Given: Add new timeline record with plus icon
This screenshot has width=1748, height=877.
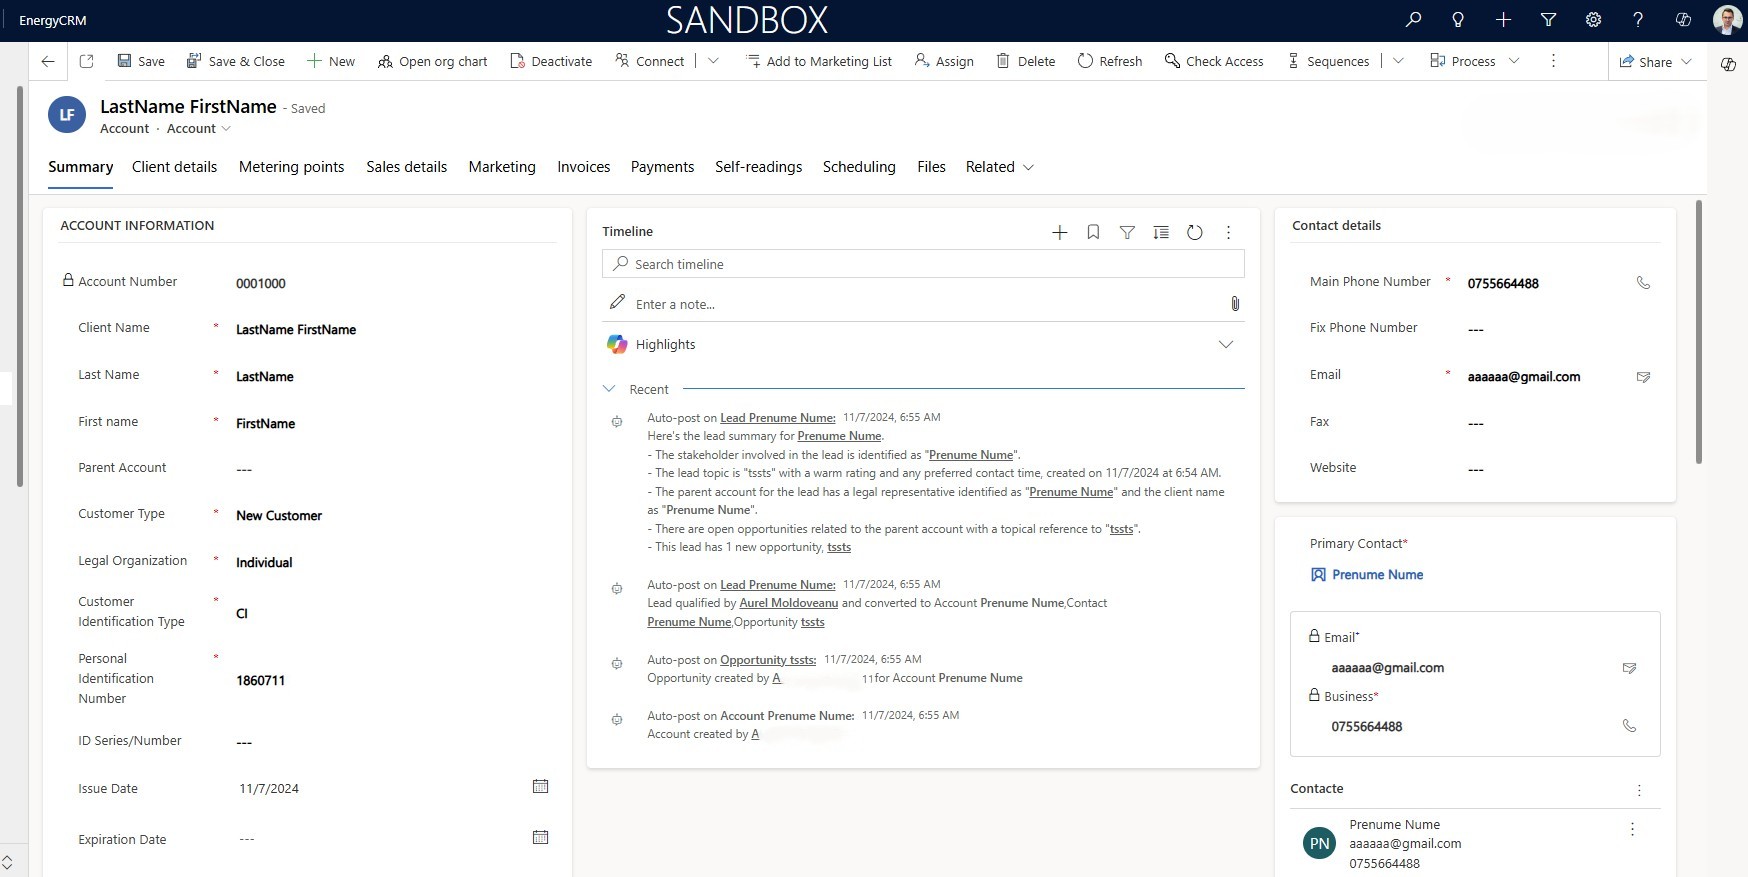Looking at the screenshot, I should (1059, 232).
